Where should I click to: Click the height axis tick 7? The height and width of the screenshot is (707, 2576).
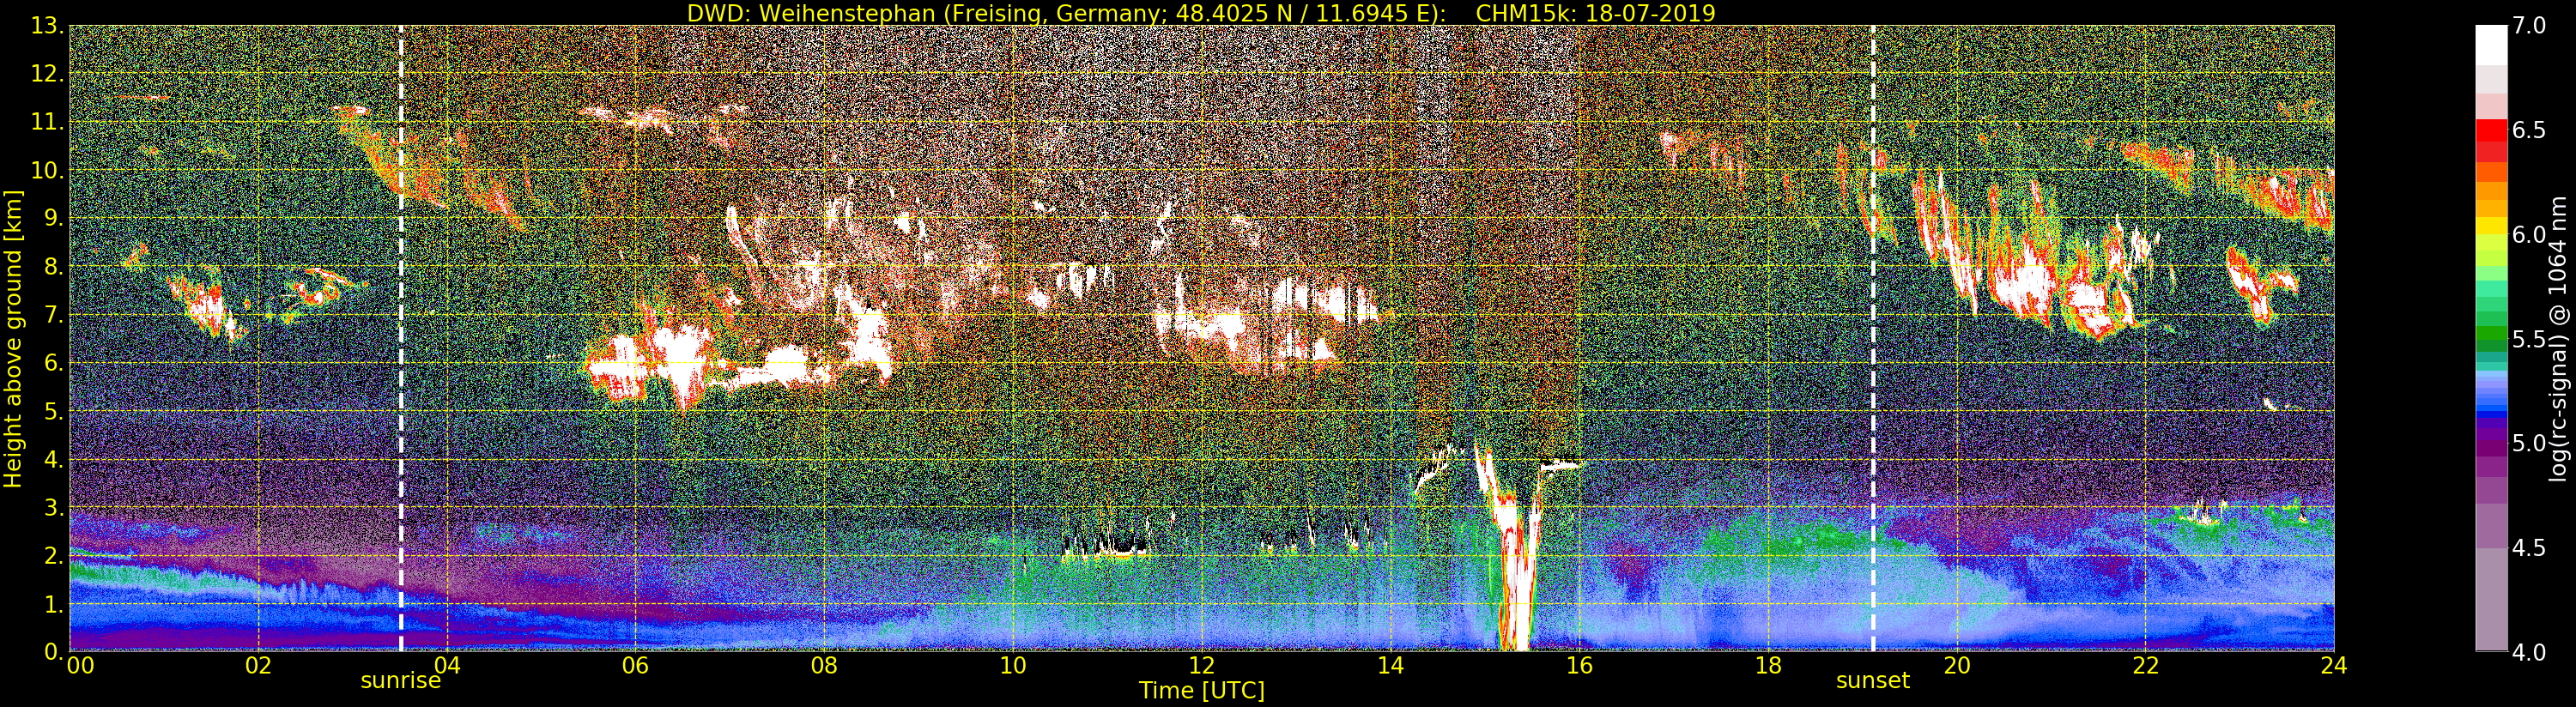point(54,315)
